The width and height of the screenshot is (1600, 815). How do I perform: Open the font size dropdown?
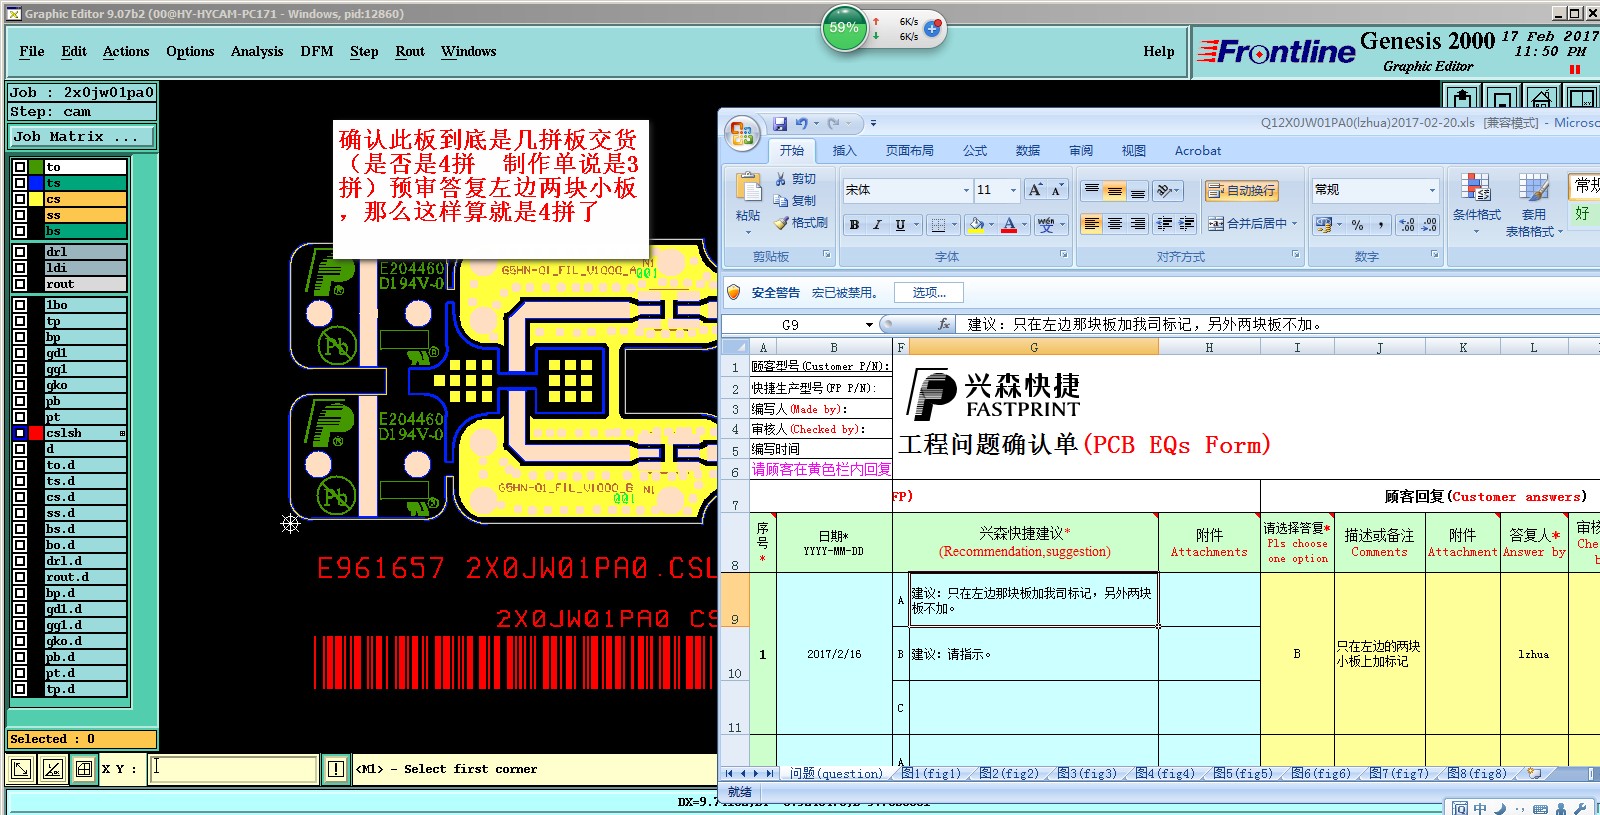click(1013, 190)
